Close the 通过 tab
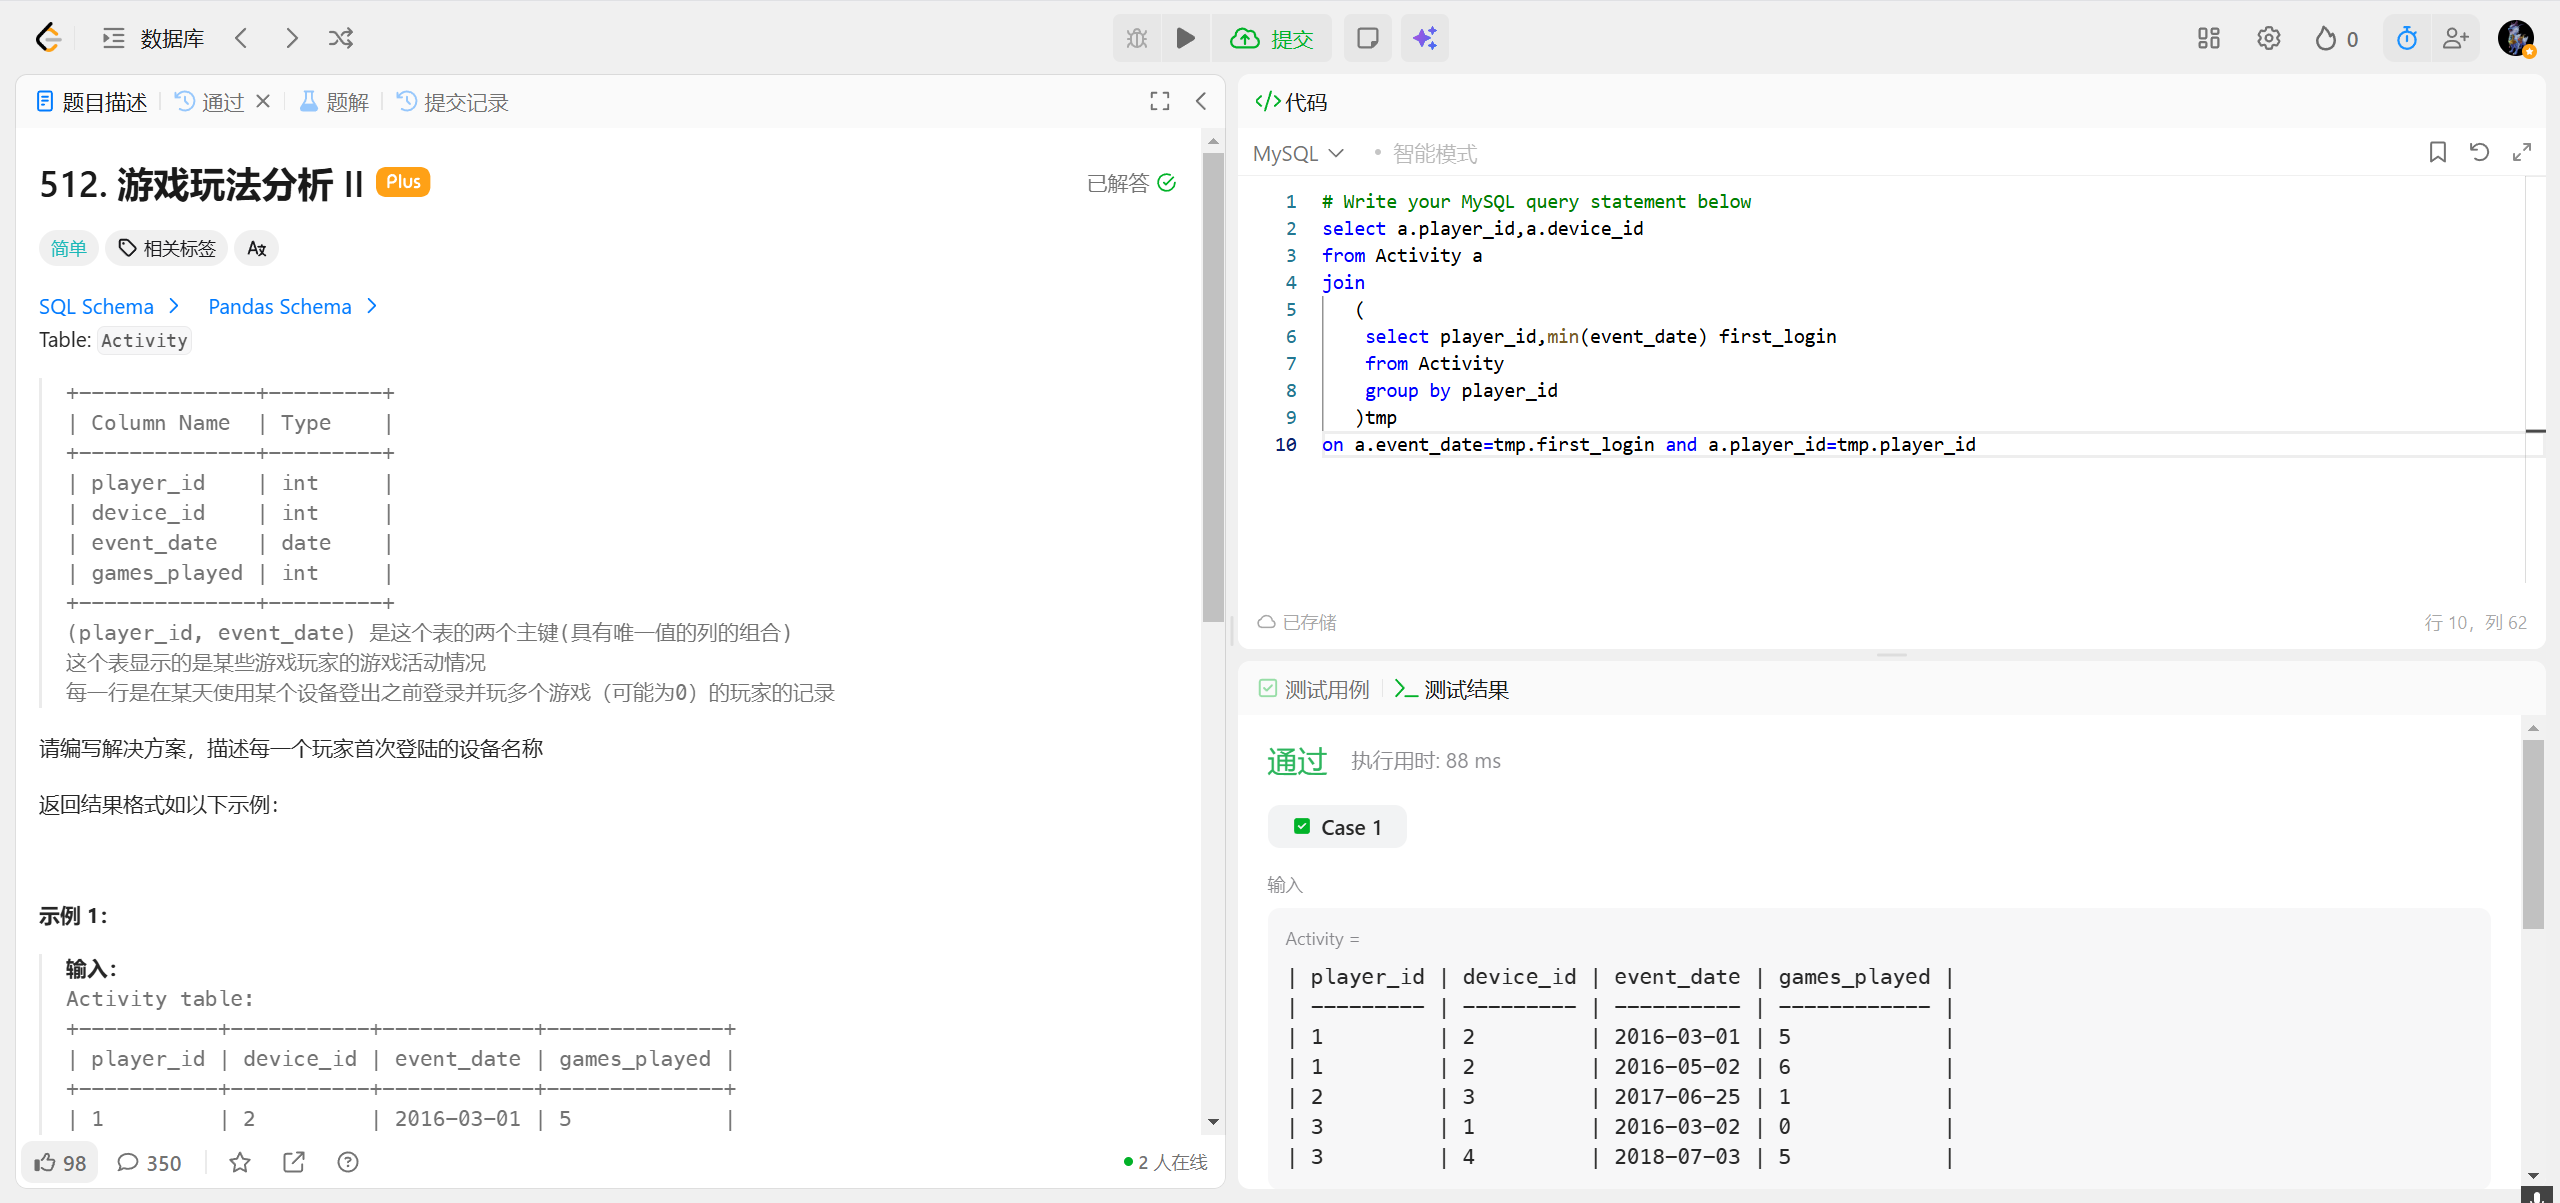Screen dimensions: 2560x1203 click(x=263, y=101)
